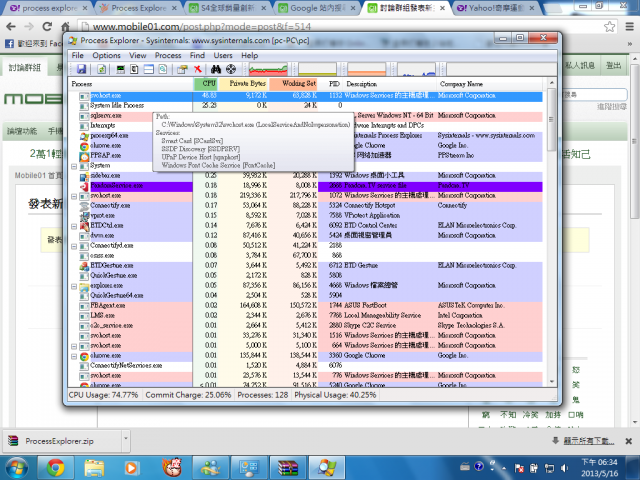The height and width of the screenshot is (480, 640).
Task: Sort by the Working Set column header
Action: tap(293, 84)
